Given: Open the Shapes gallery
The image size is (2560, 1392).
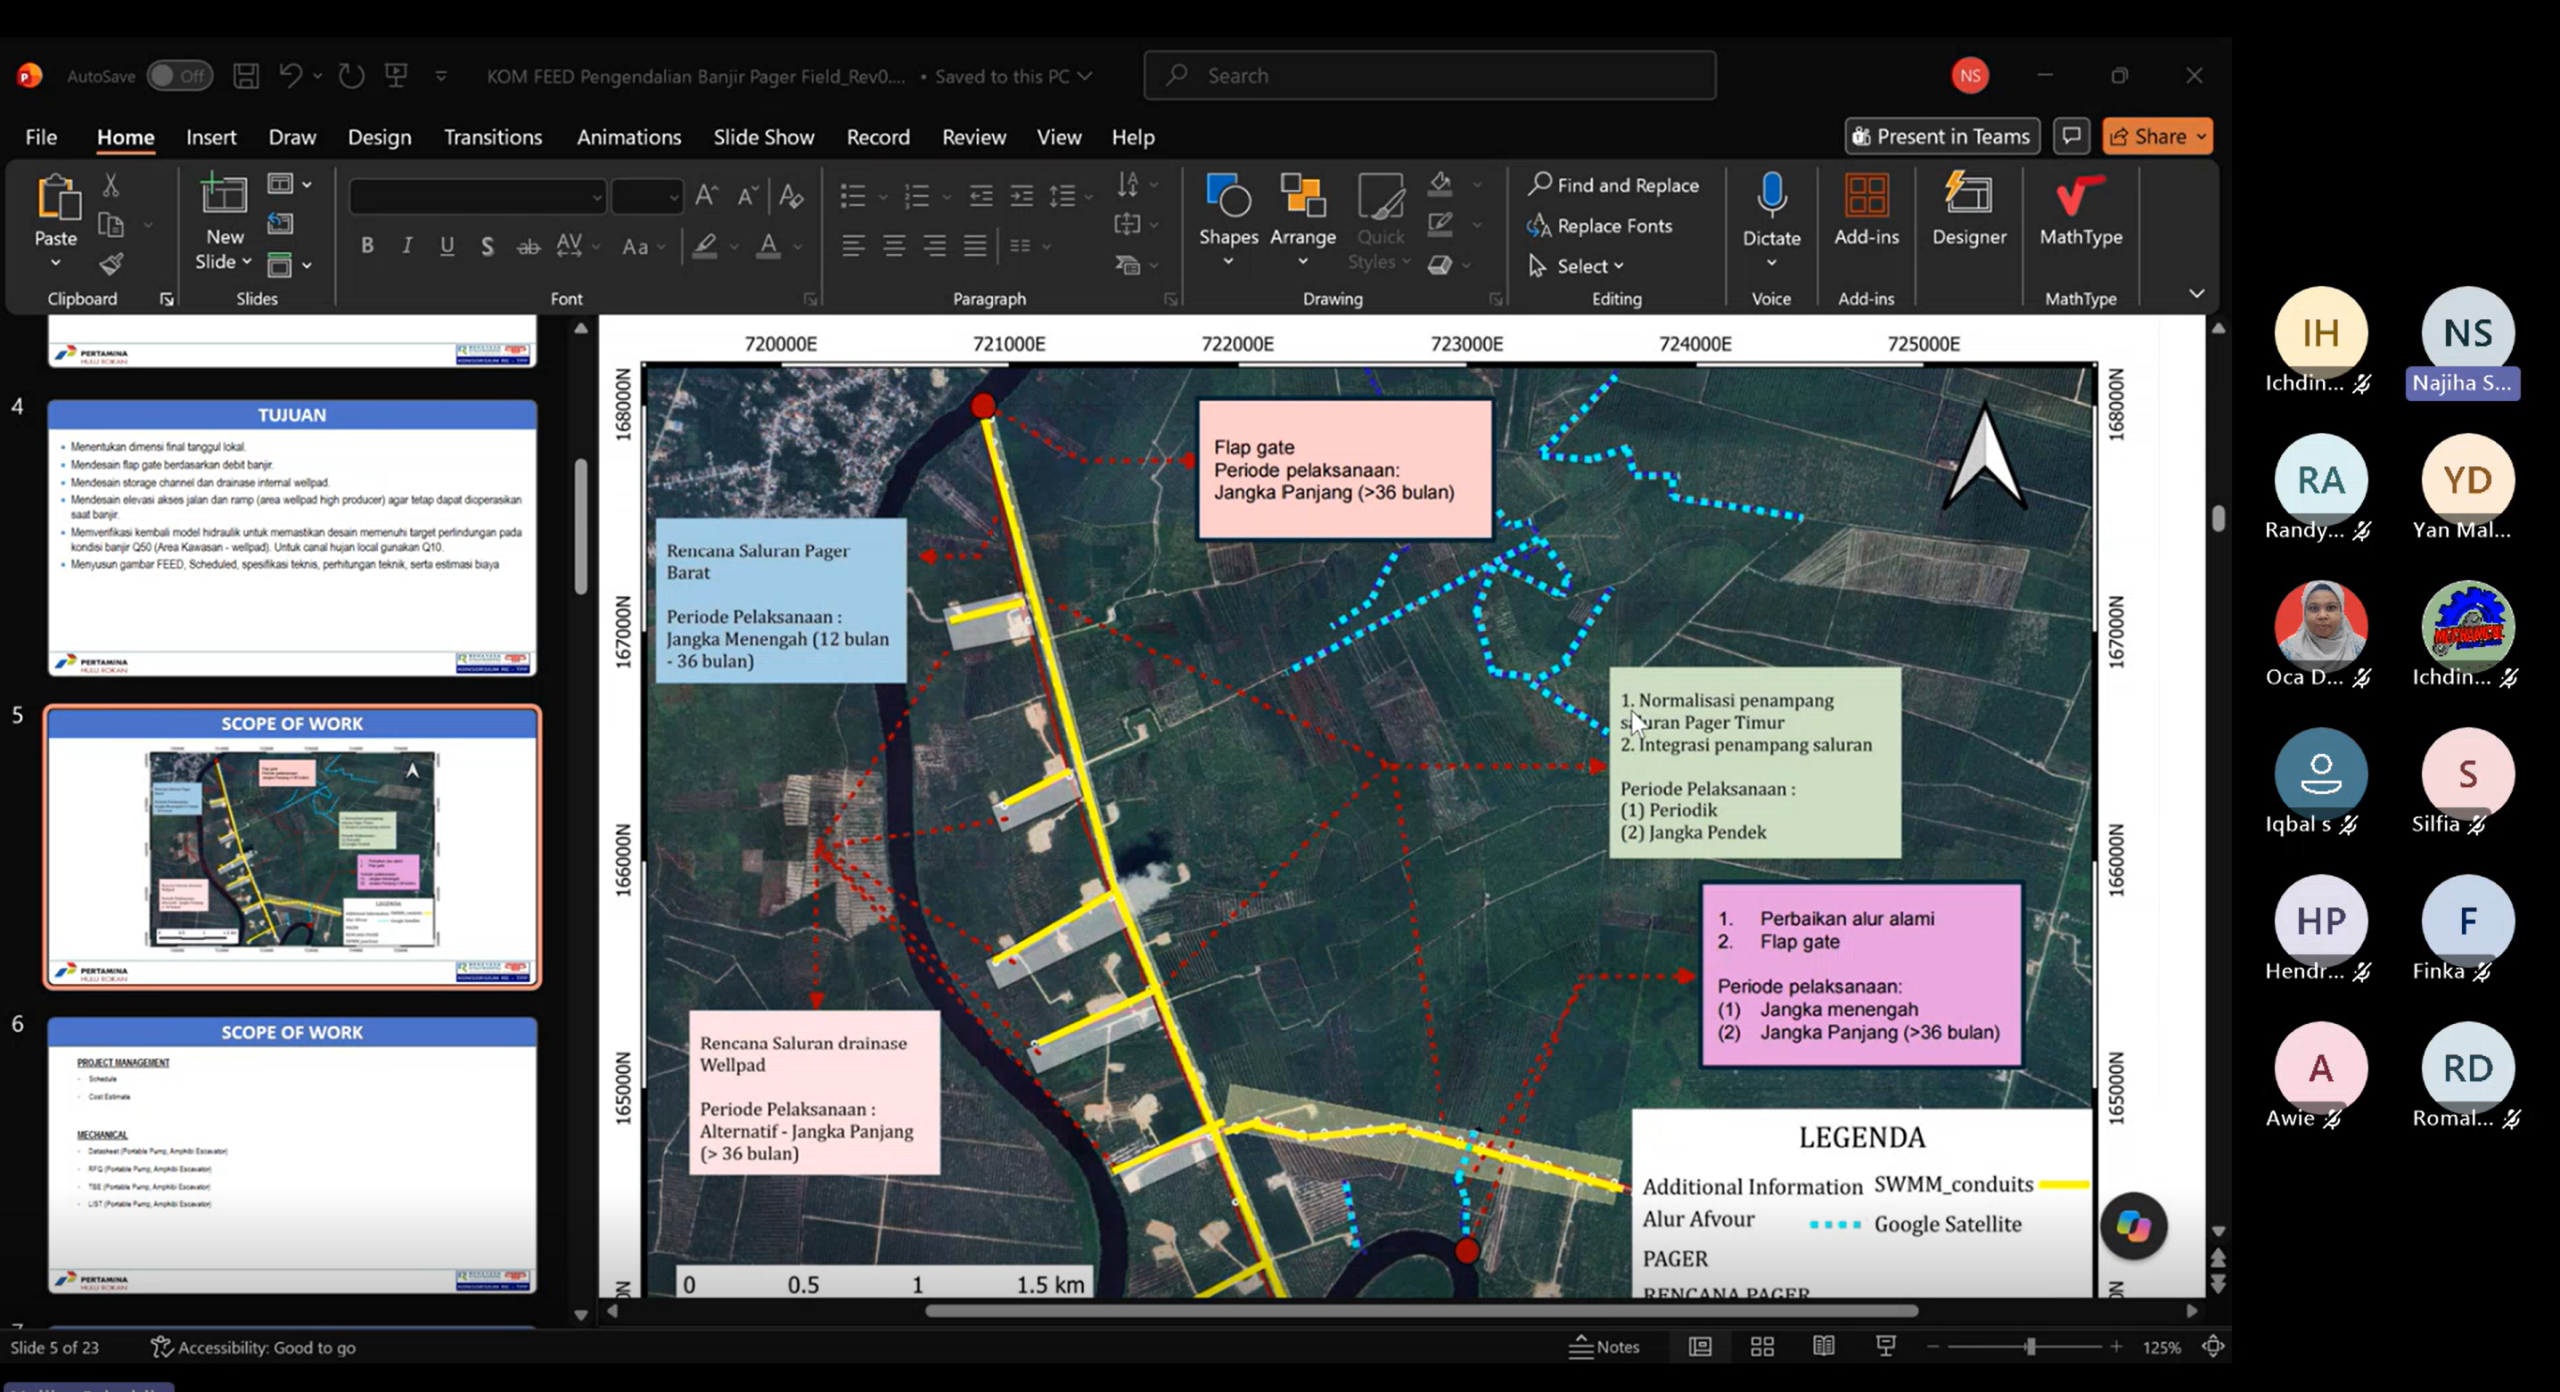Looking at the screenshot, I should point(1228,220).
